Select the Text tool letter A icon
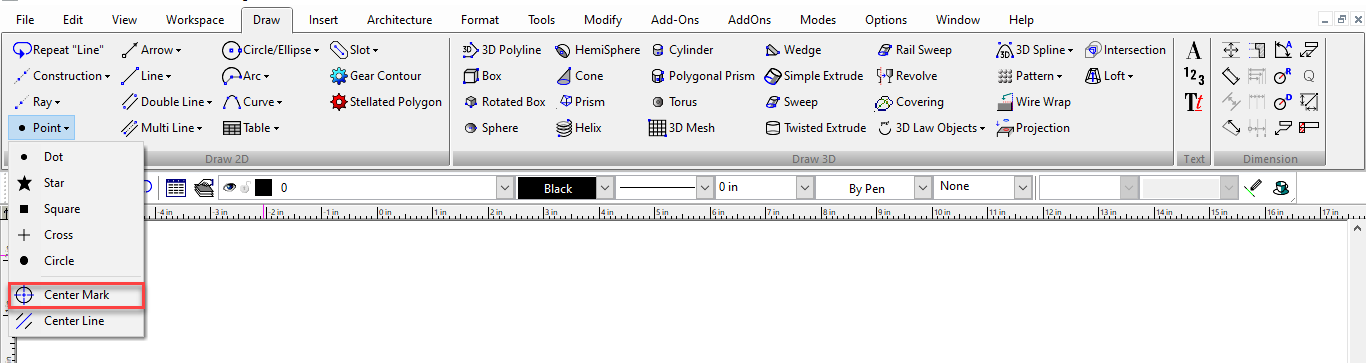 1193,51
